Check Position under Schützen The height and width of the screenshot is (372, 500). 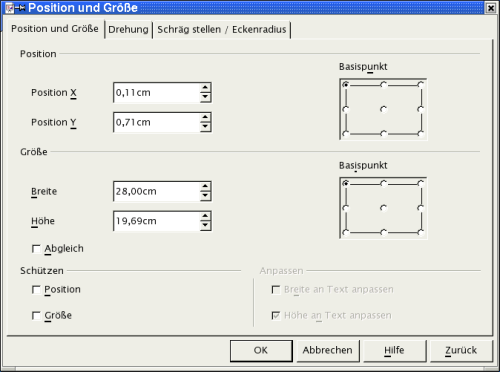[36, 290]
